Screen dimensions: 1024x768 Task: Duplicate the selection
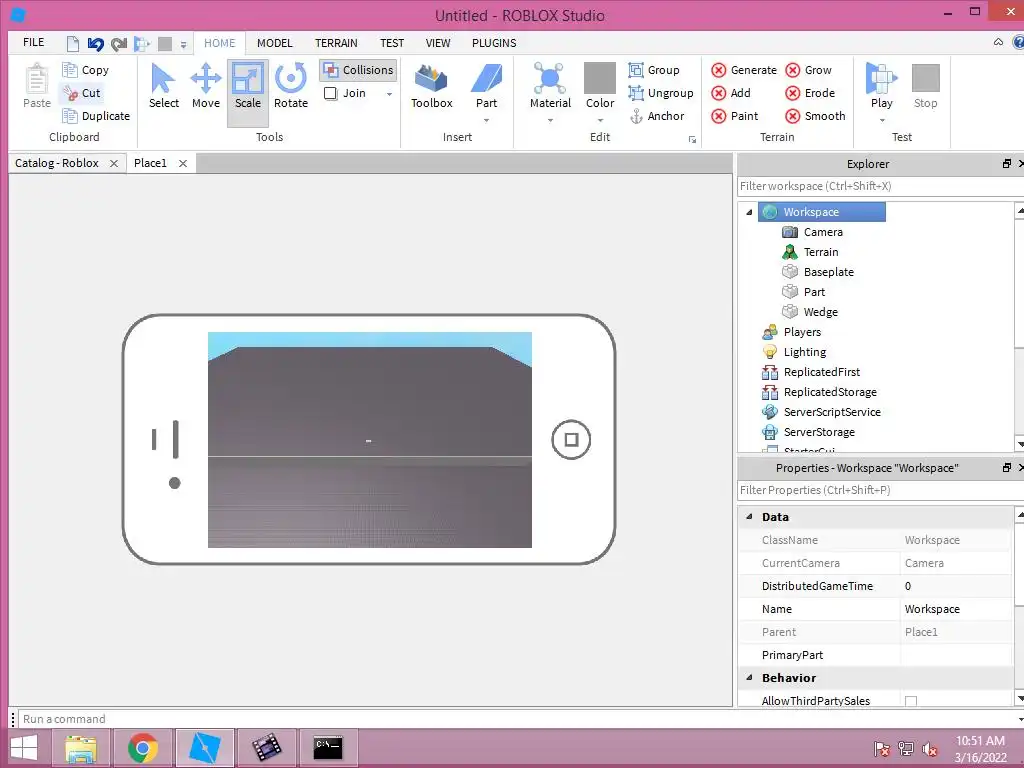(96, 116)
